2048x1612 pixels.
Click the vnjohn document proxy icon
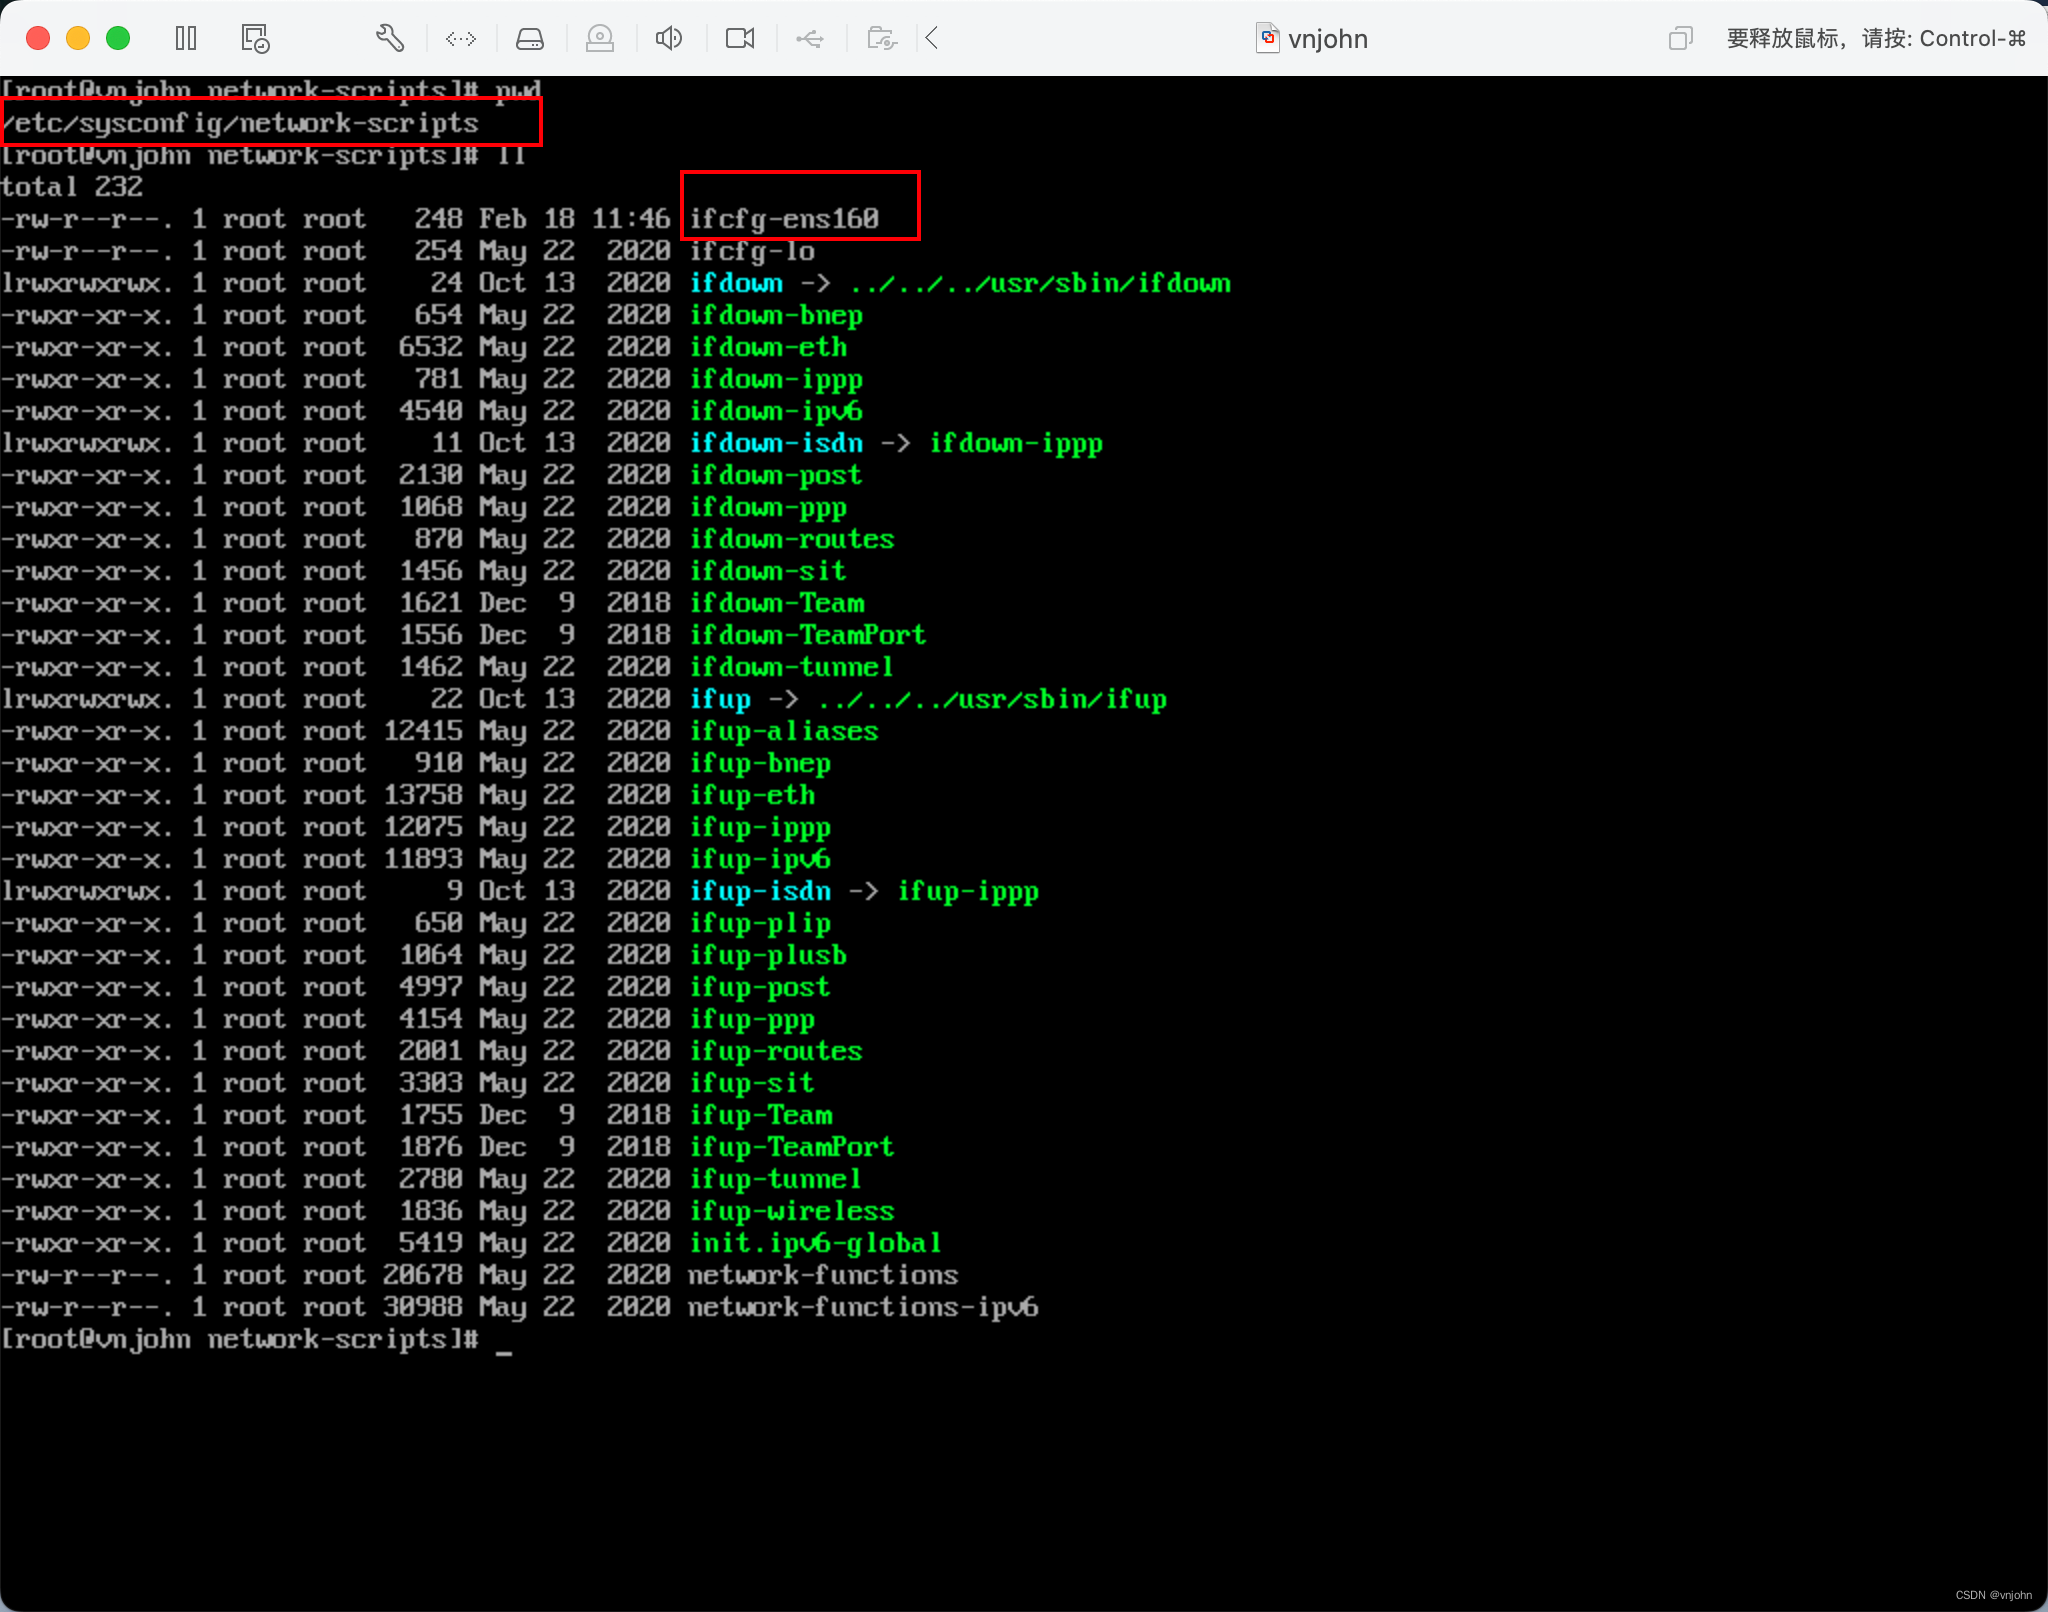click(1267, 39)
